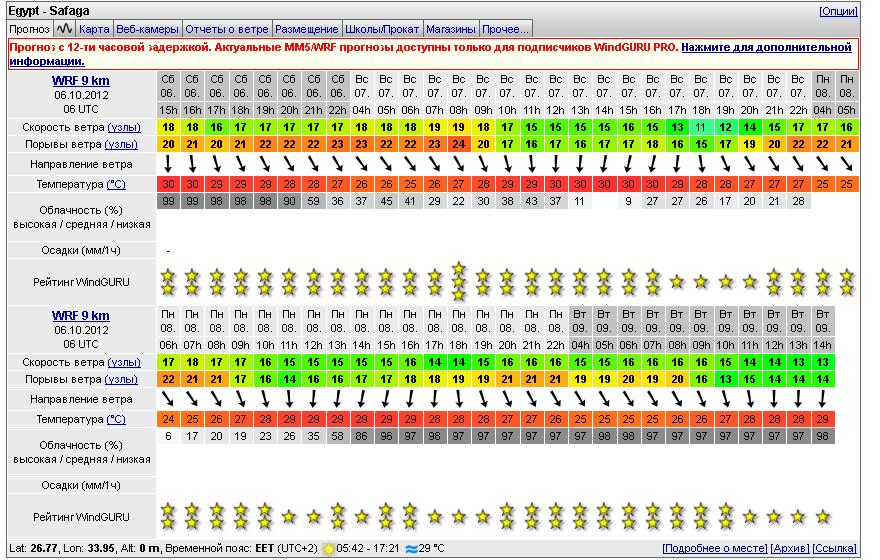Click the first Осадки (мм/1ч) row label

pos(81,250)
